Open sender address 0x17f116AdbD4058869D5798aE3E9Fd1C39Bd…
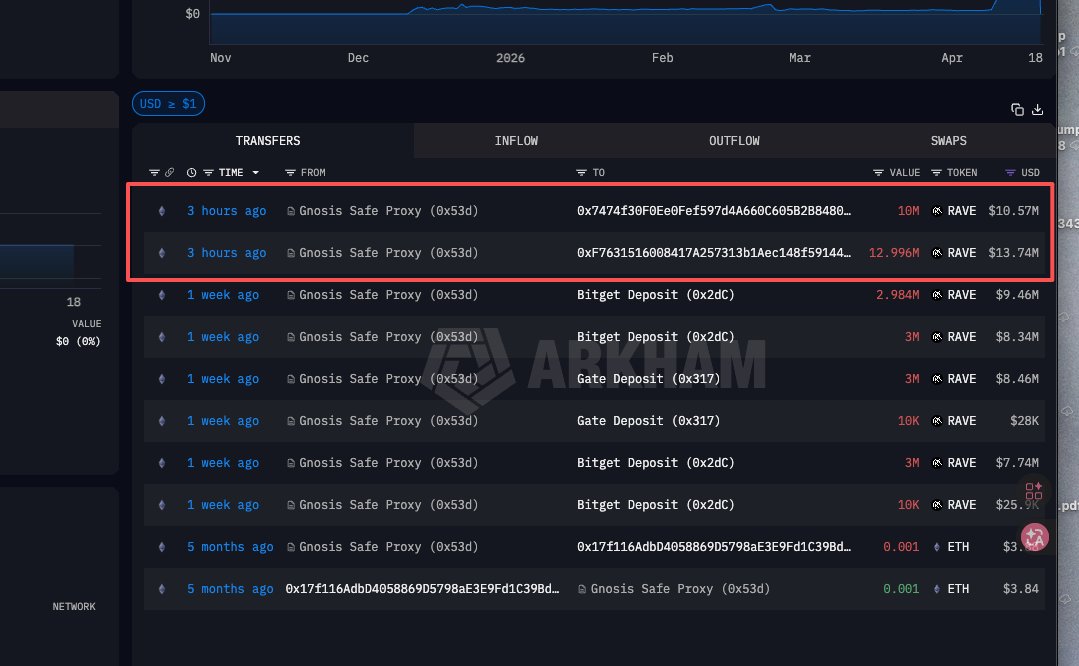 422,589
